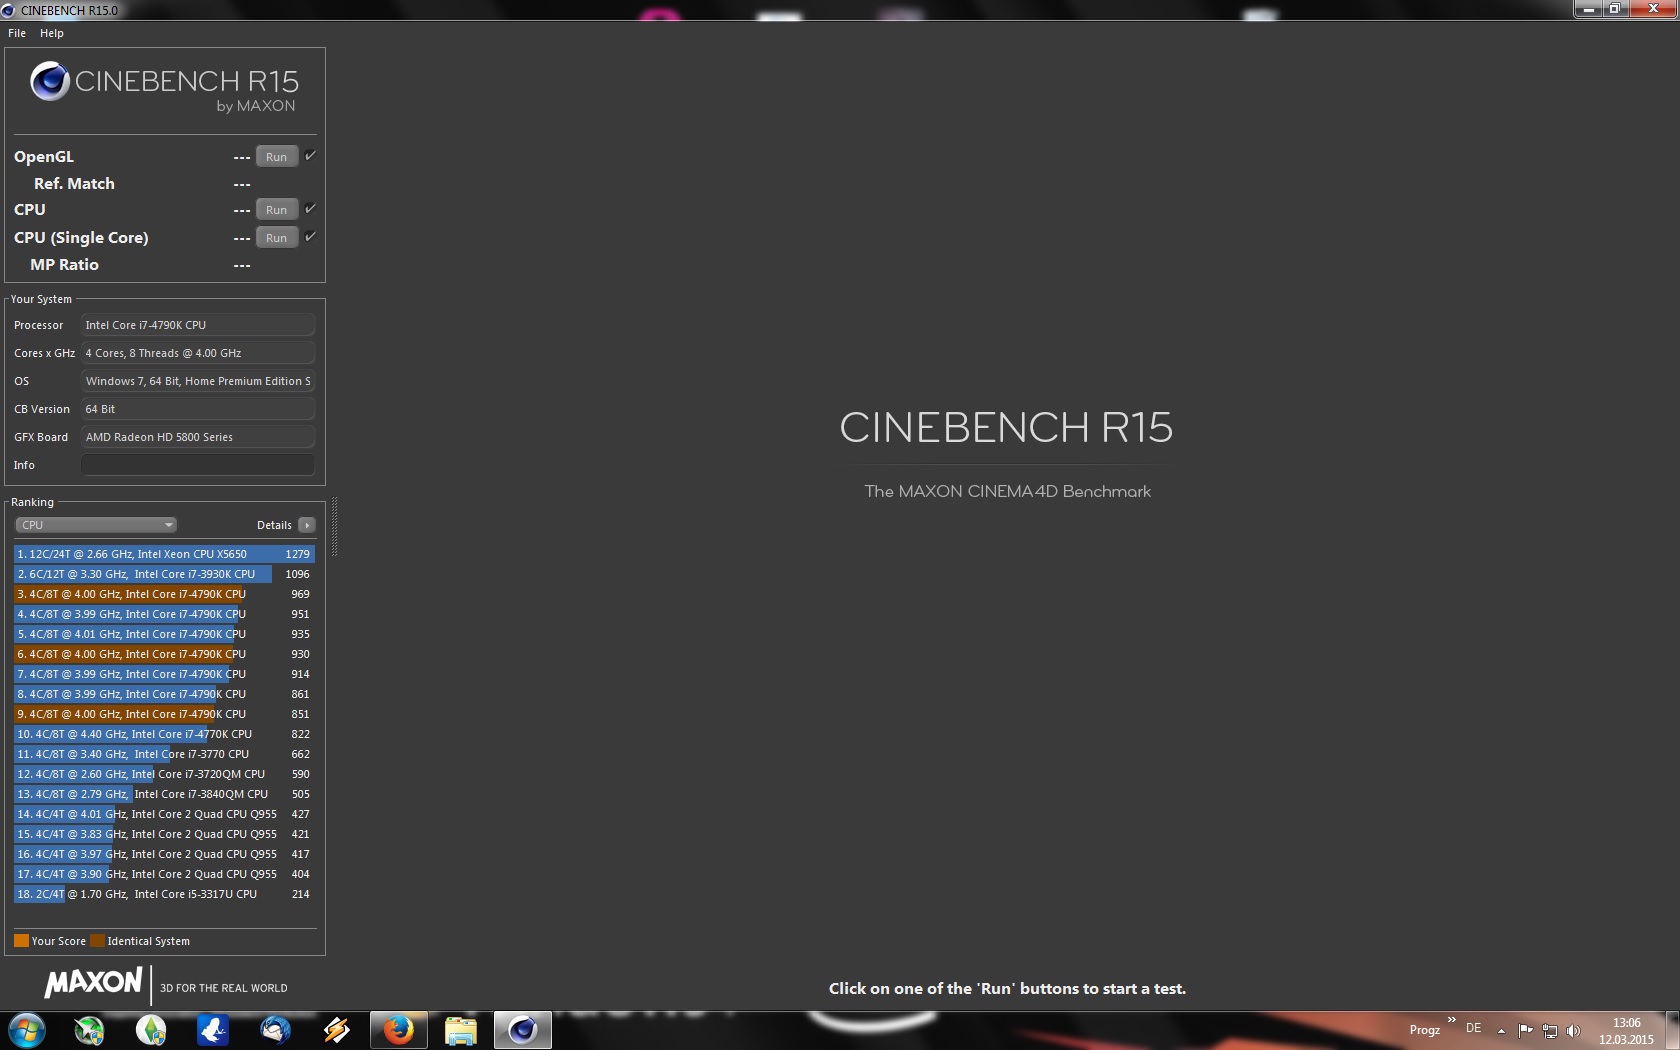Click the panel splitter handle beside Ranking

click(334, 527)
